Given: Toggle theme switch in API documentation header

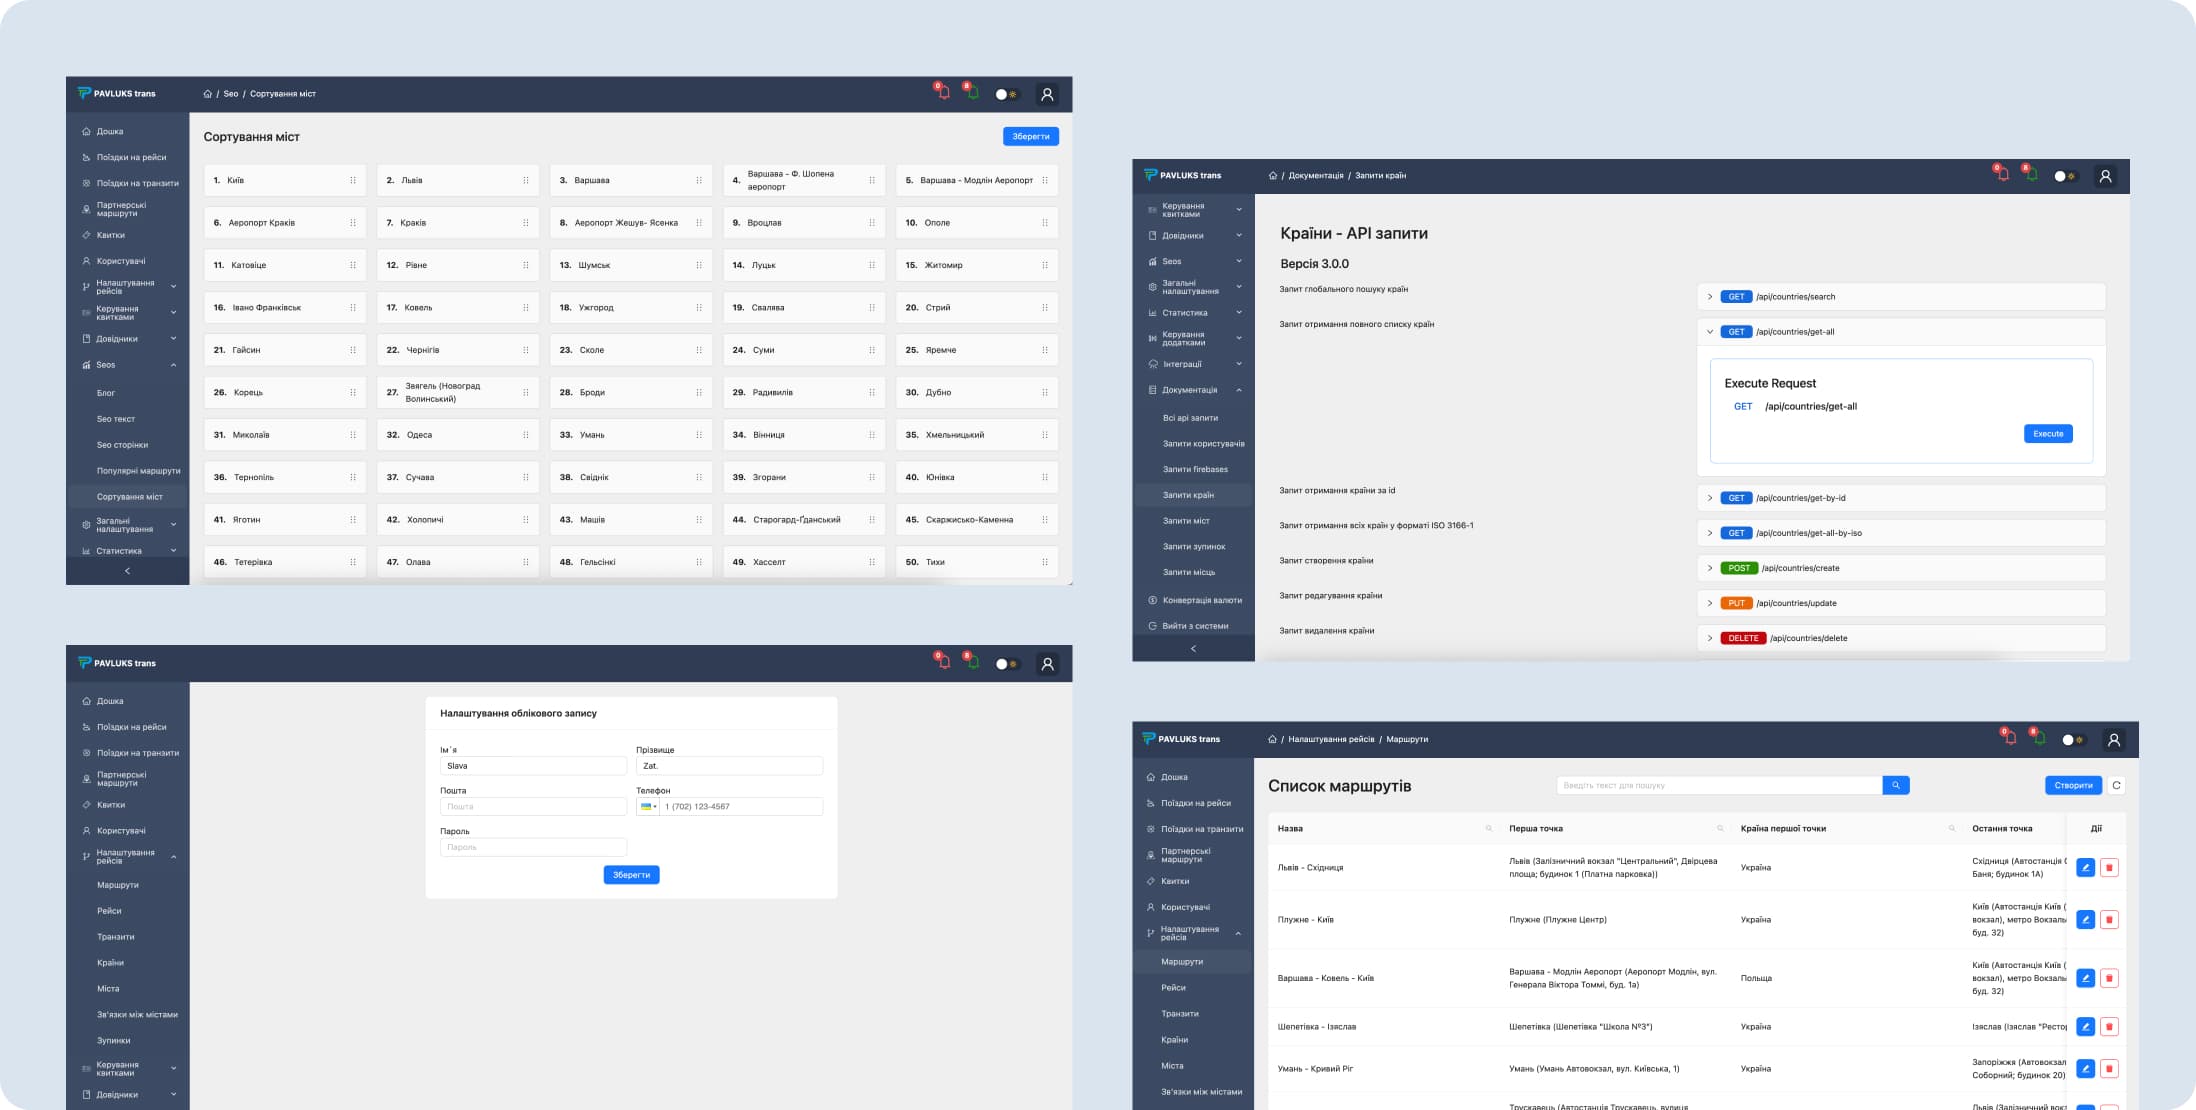Looking at the screenshot, I should click(x=2064, y=176).
